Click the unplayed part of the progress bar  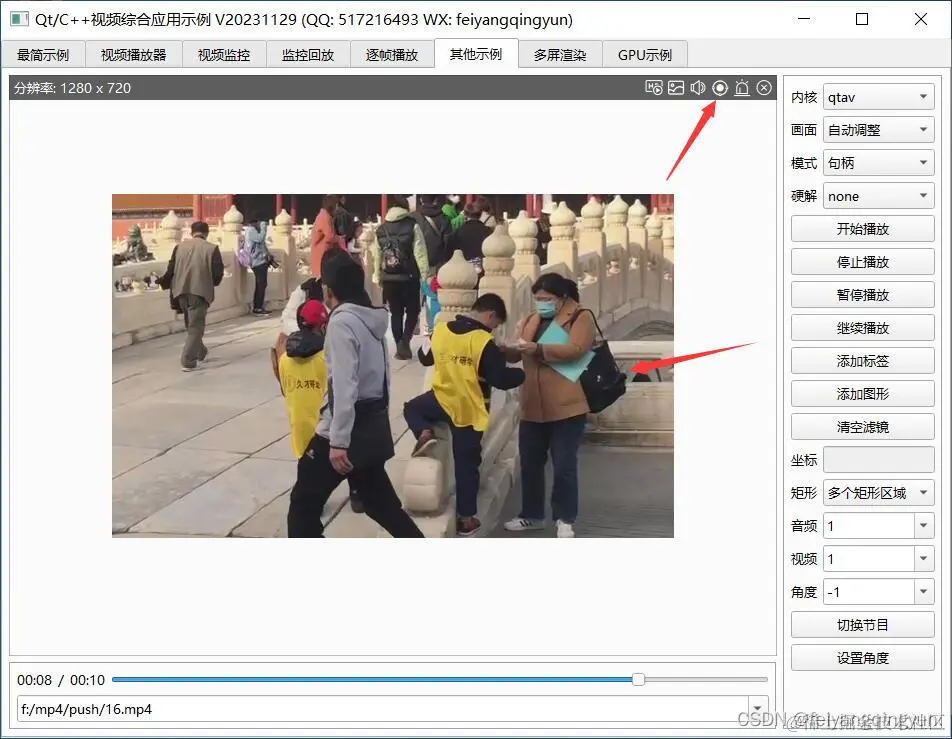pyautogui.click(x=706, y=679)
